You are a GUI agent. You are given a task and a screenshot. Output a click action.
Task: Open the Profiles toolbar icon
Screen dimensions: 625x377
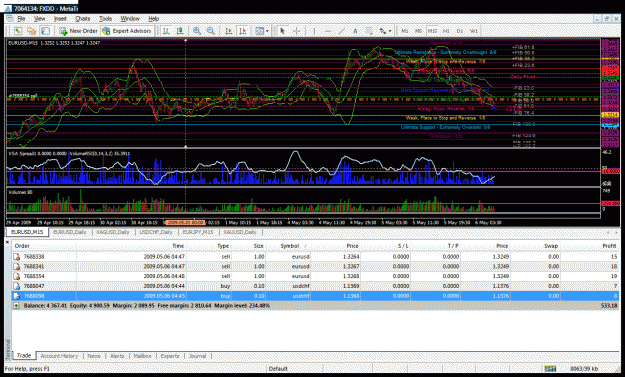coord(31,31)
